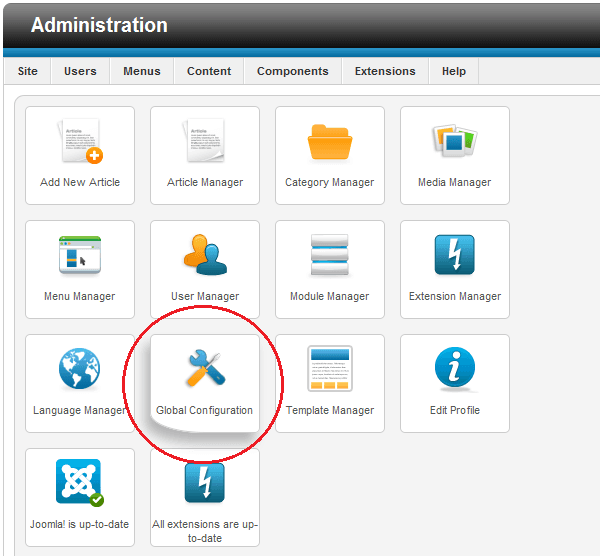Open the Edit Profile info icon

click(455, 369)
